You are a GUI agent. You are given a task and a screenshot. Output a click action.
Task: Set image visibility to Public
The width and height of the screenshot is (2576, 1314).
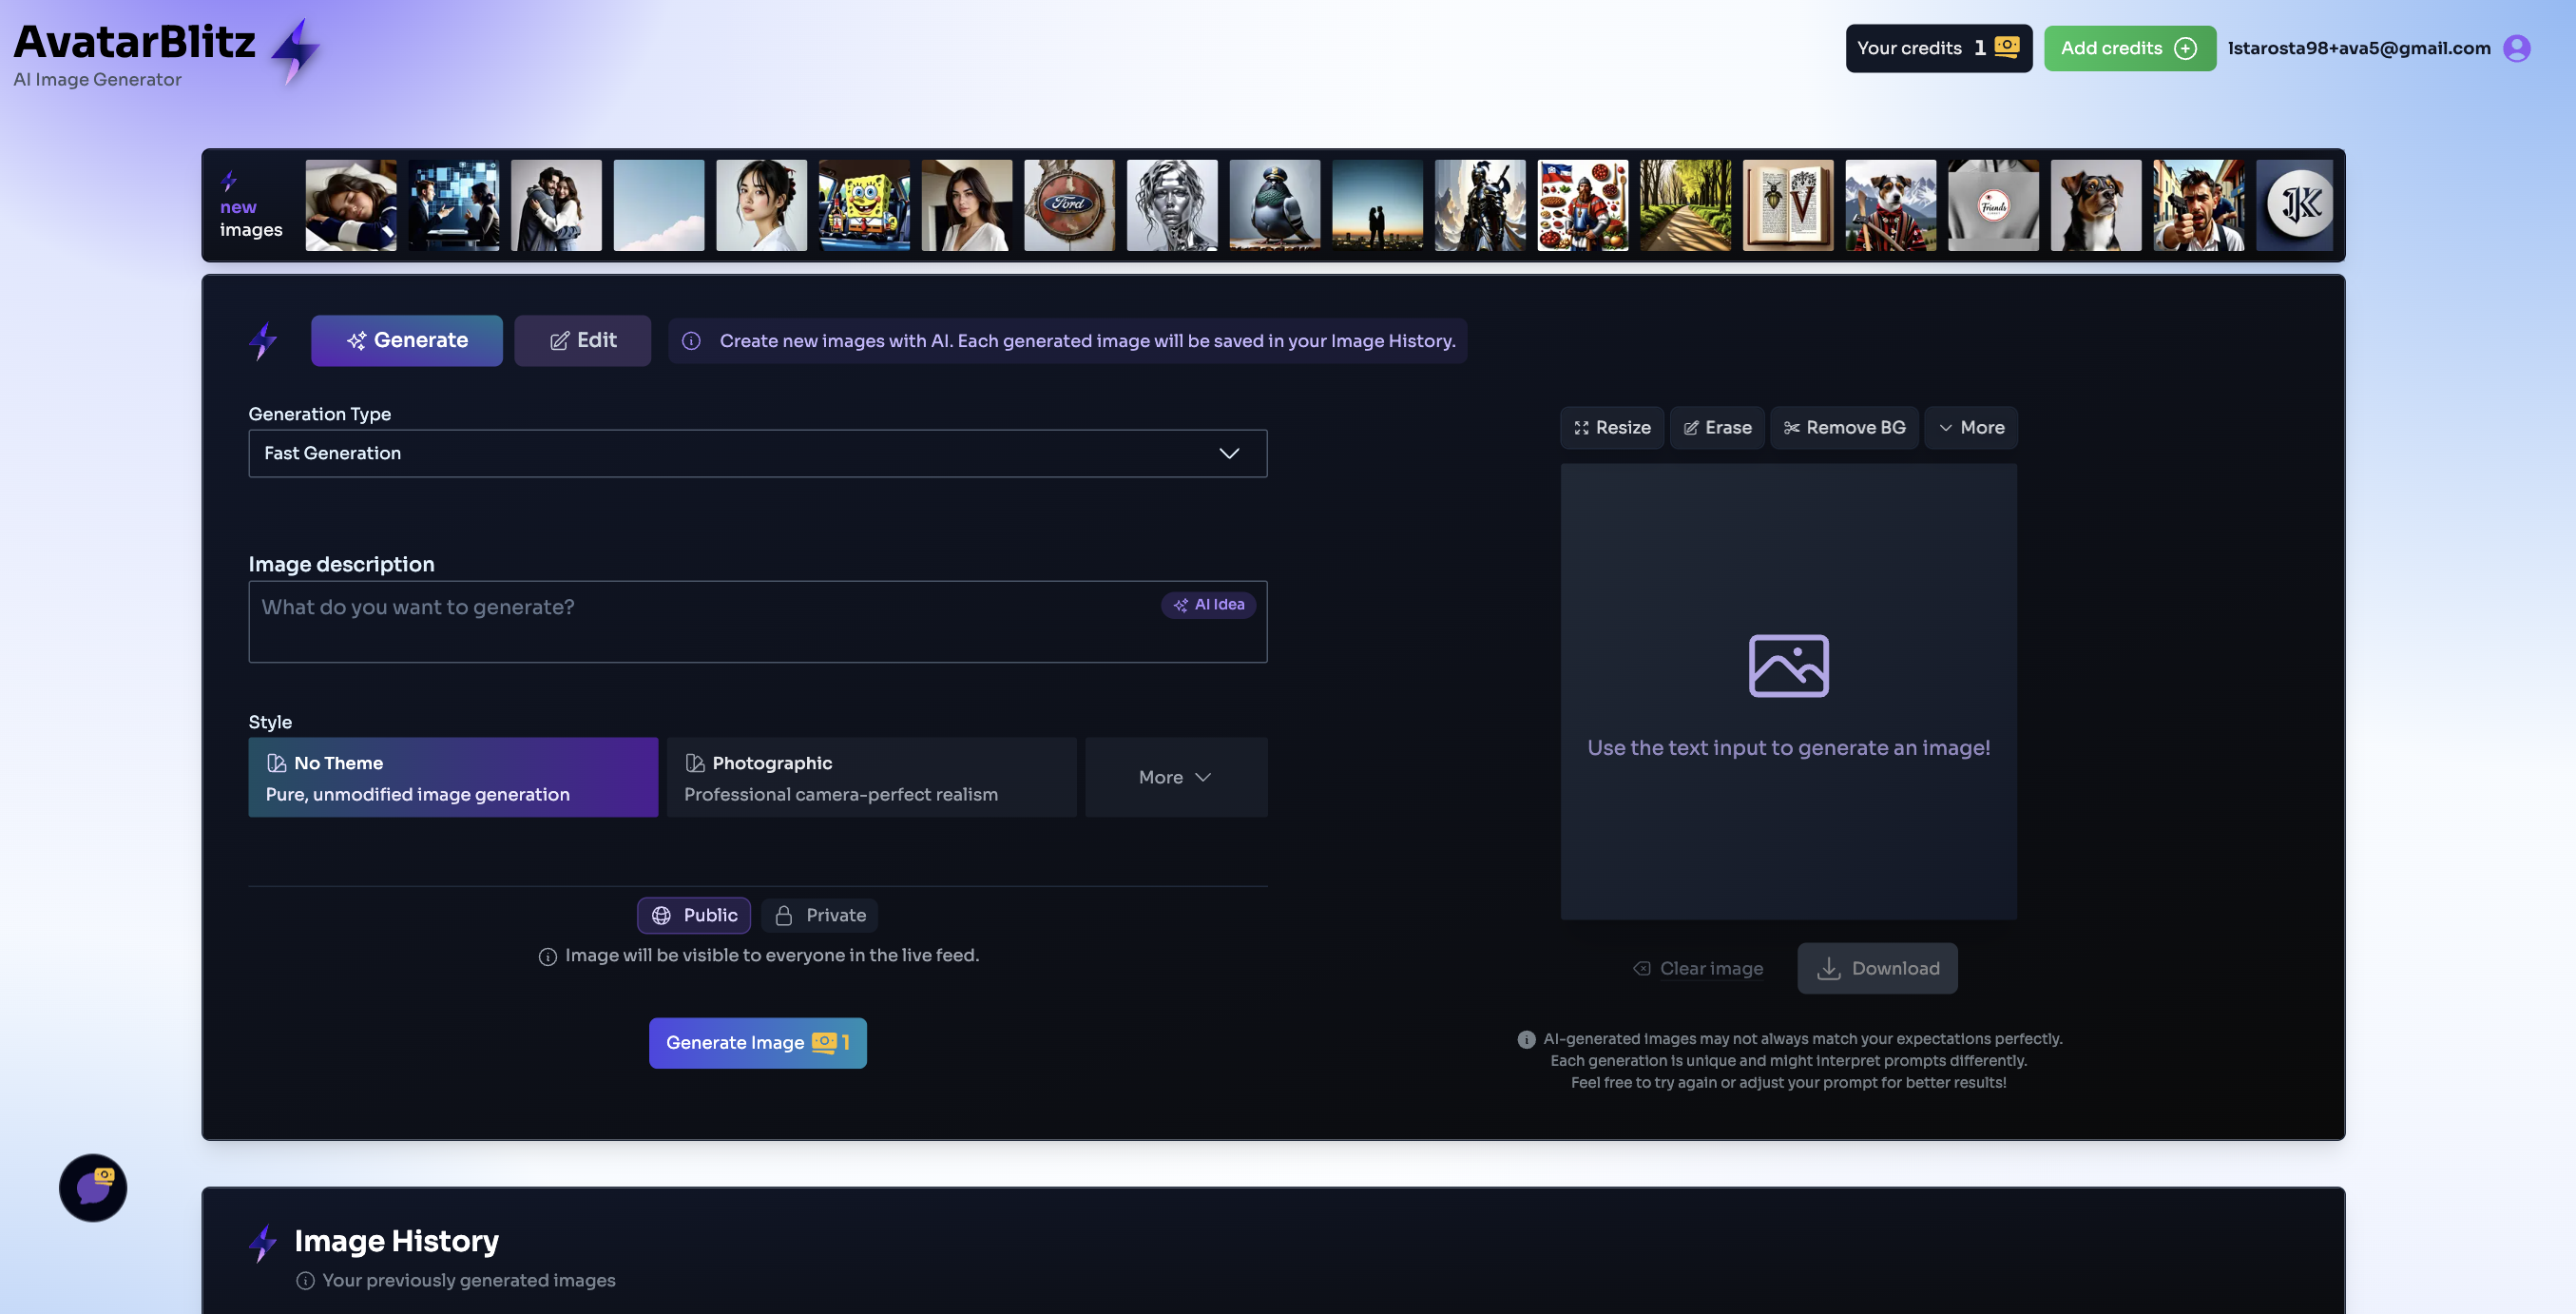click(694, 915)
